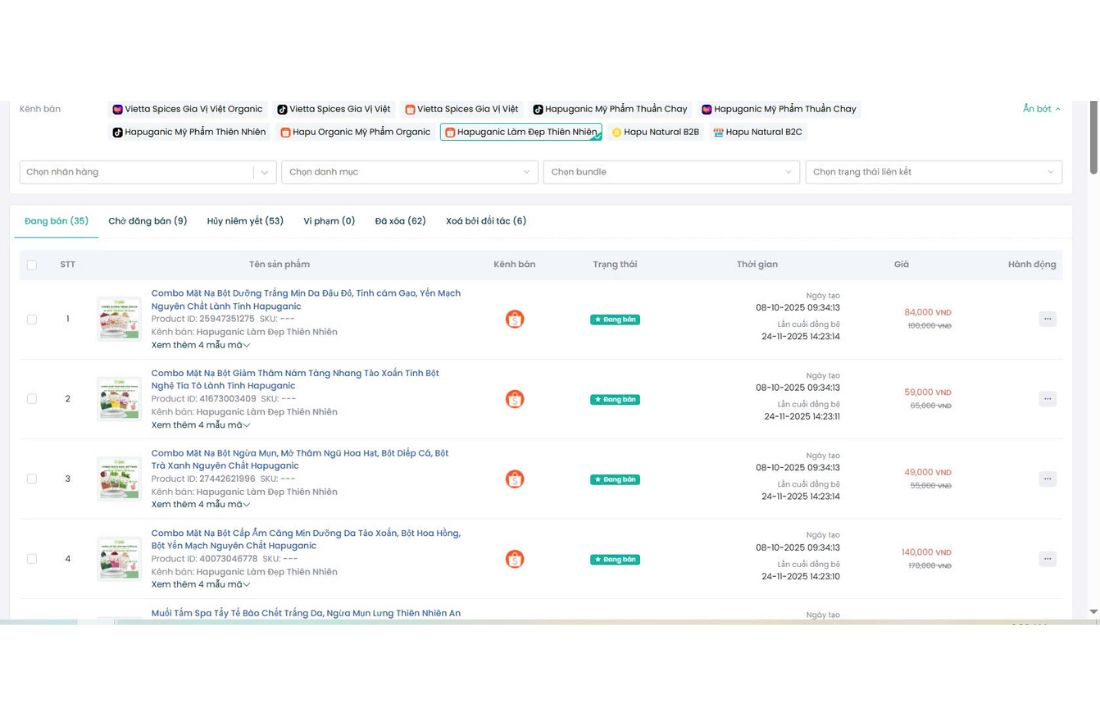Open thumbnail image of product 4
1100x726 pixels.
click(119, 559)
